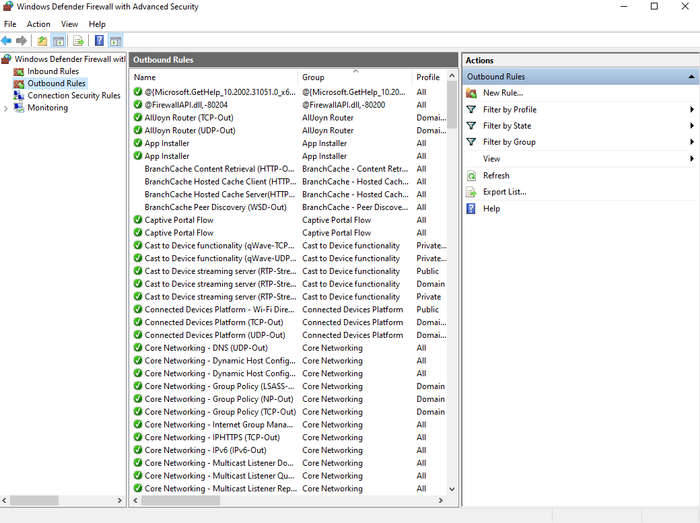Click the green check of @FirewallAPI.dll,-80204 rule
Screen dimensions: 700x523
pyautogui.click(x=138, y=104)
